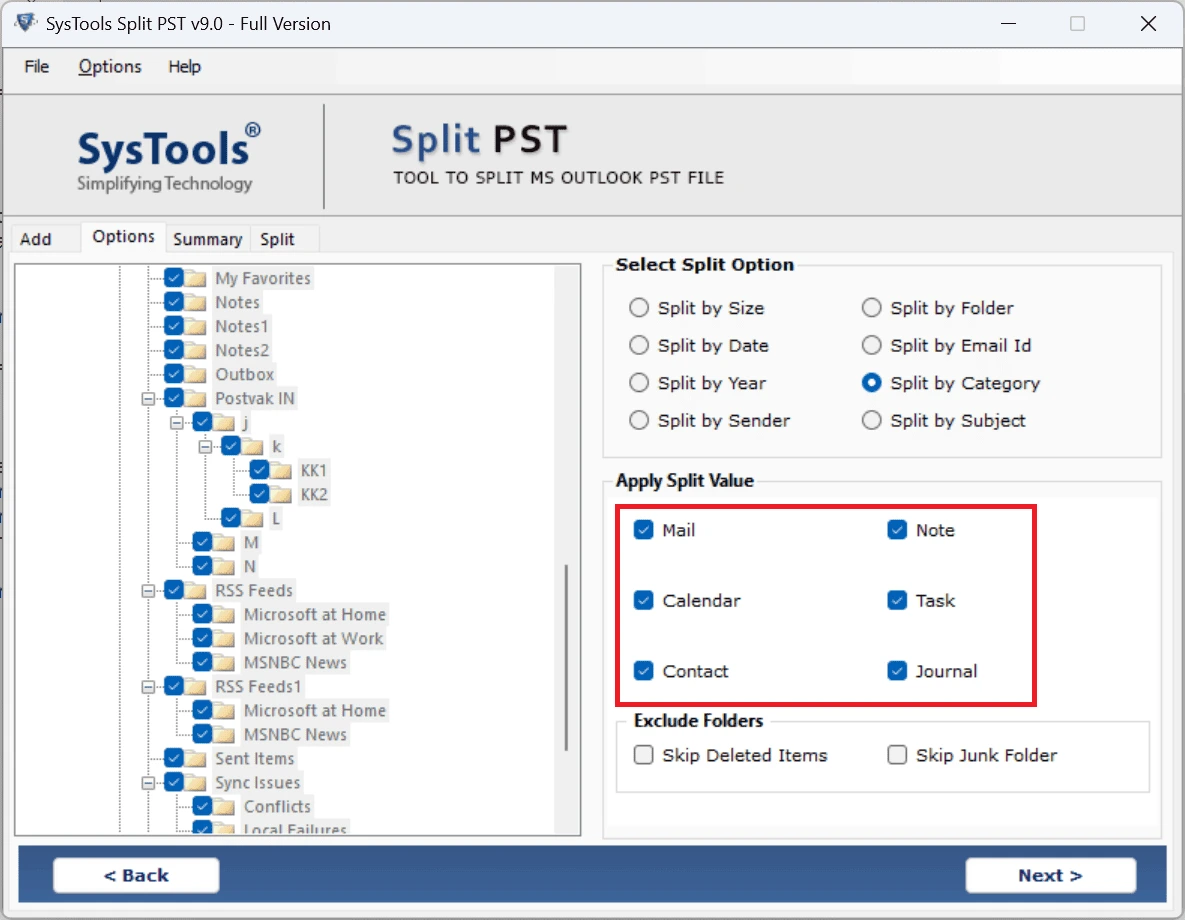This screenshot has height=920, width=1185.
Task: Click the folder tree vertical scrollbar
Action: point(567,658)
